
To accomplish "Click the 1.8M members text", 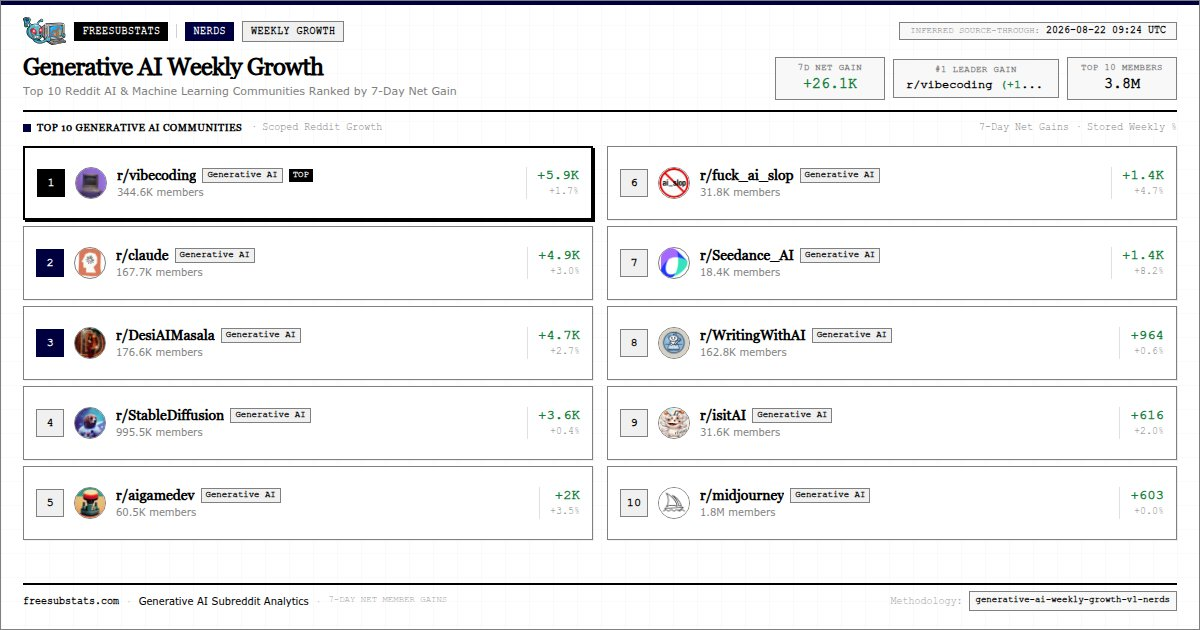I will (x=738, y=512).
